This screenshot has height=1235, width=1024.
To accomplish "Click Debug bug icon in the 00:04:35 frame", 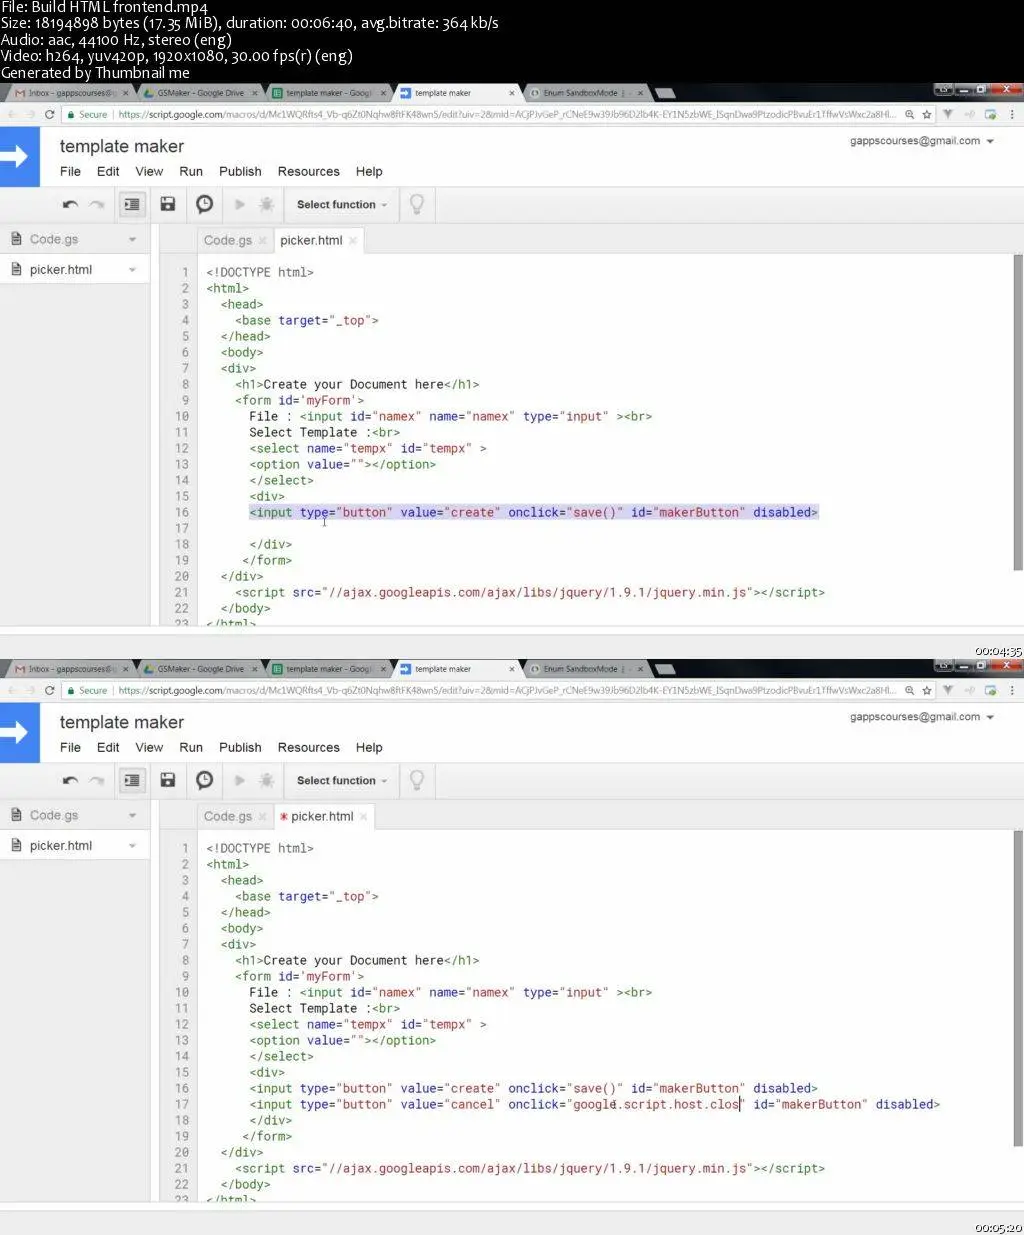I will tap(266, 204).
